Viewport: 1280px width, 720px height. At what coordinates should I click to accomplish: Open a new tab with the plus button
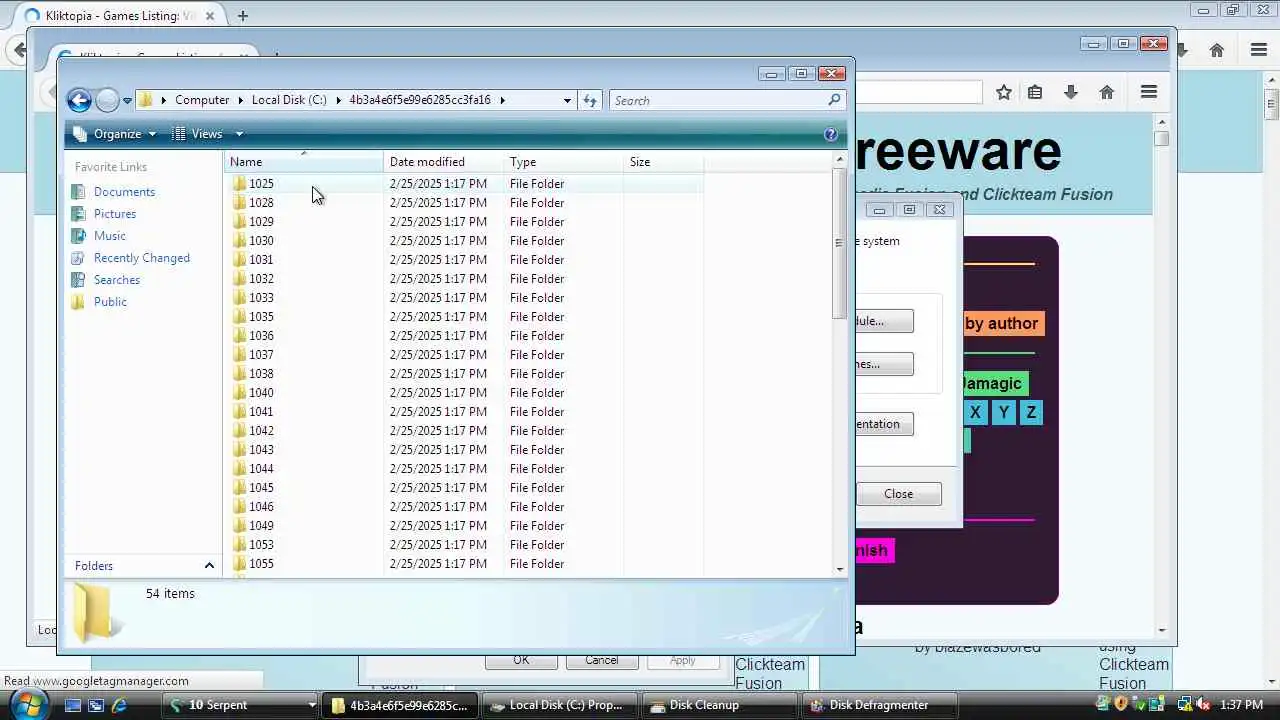[x=243, y=16]
